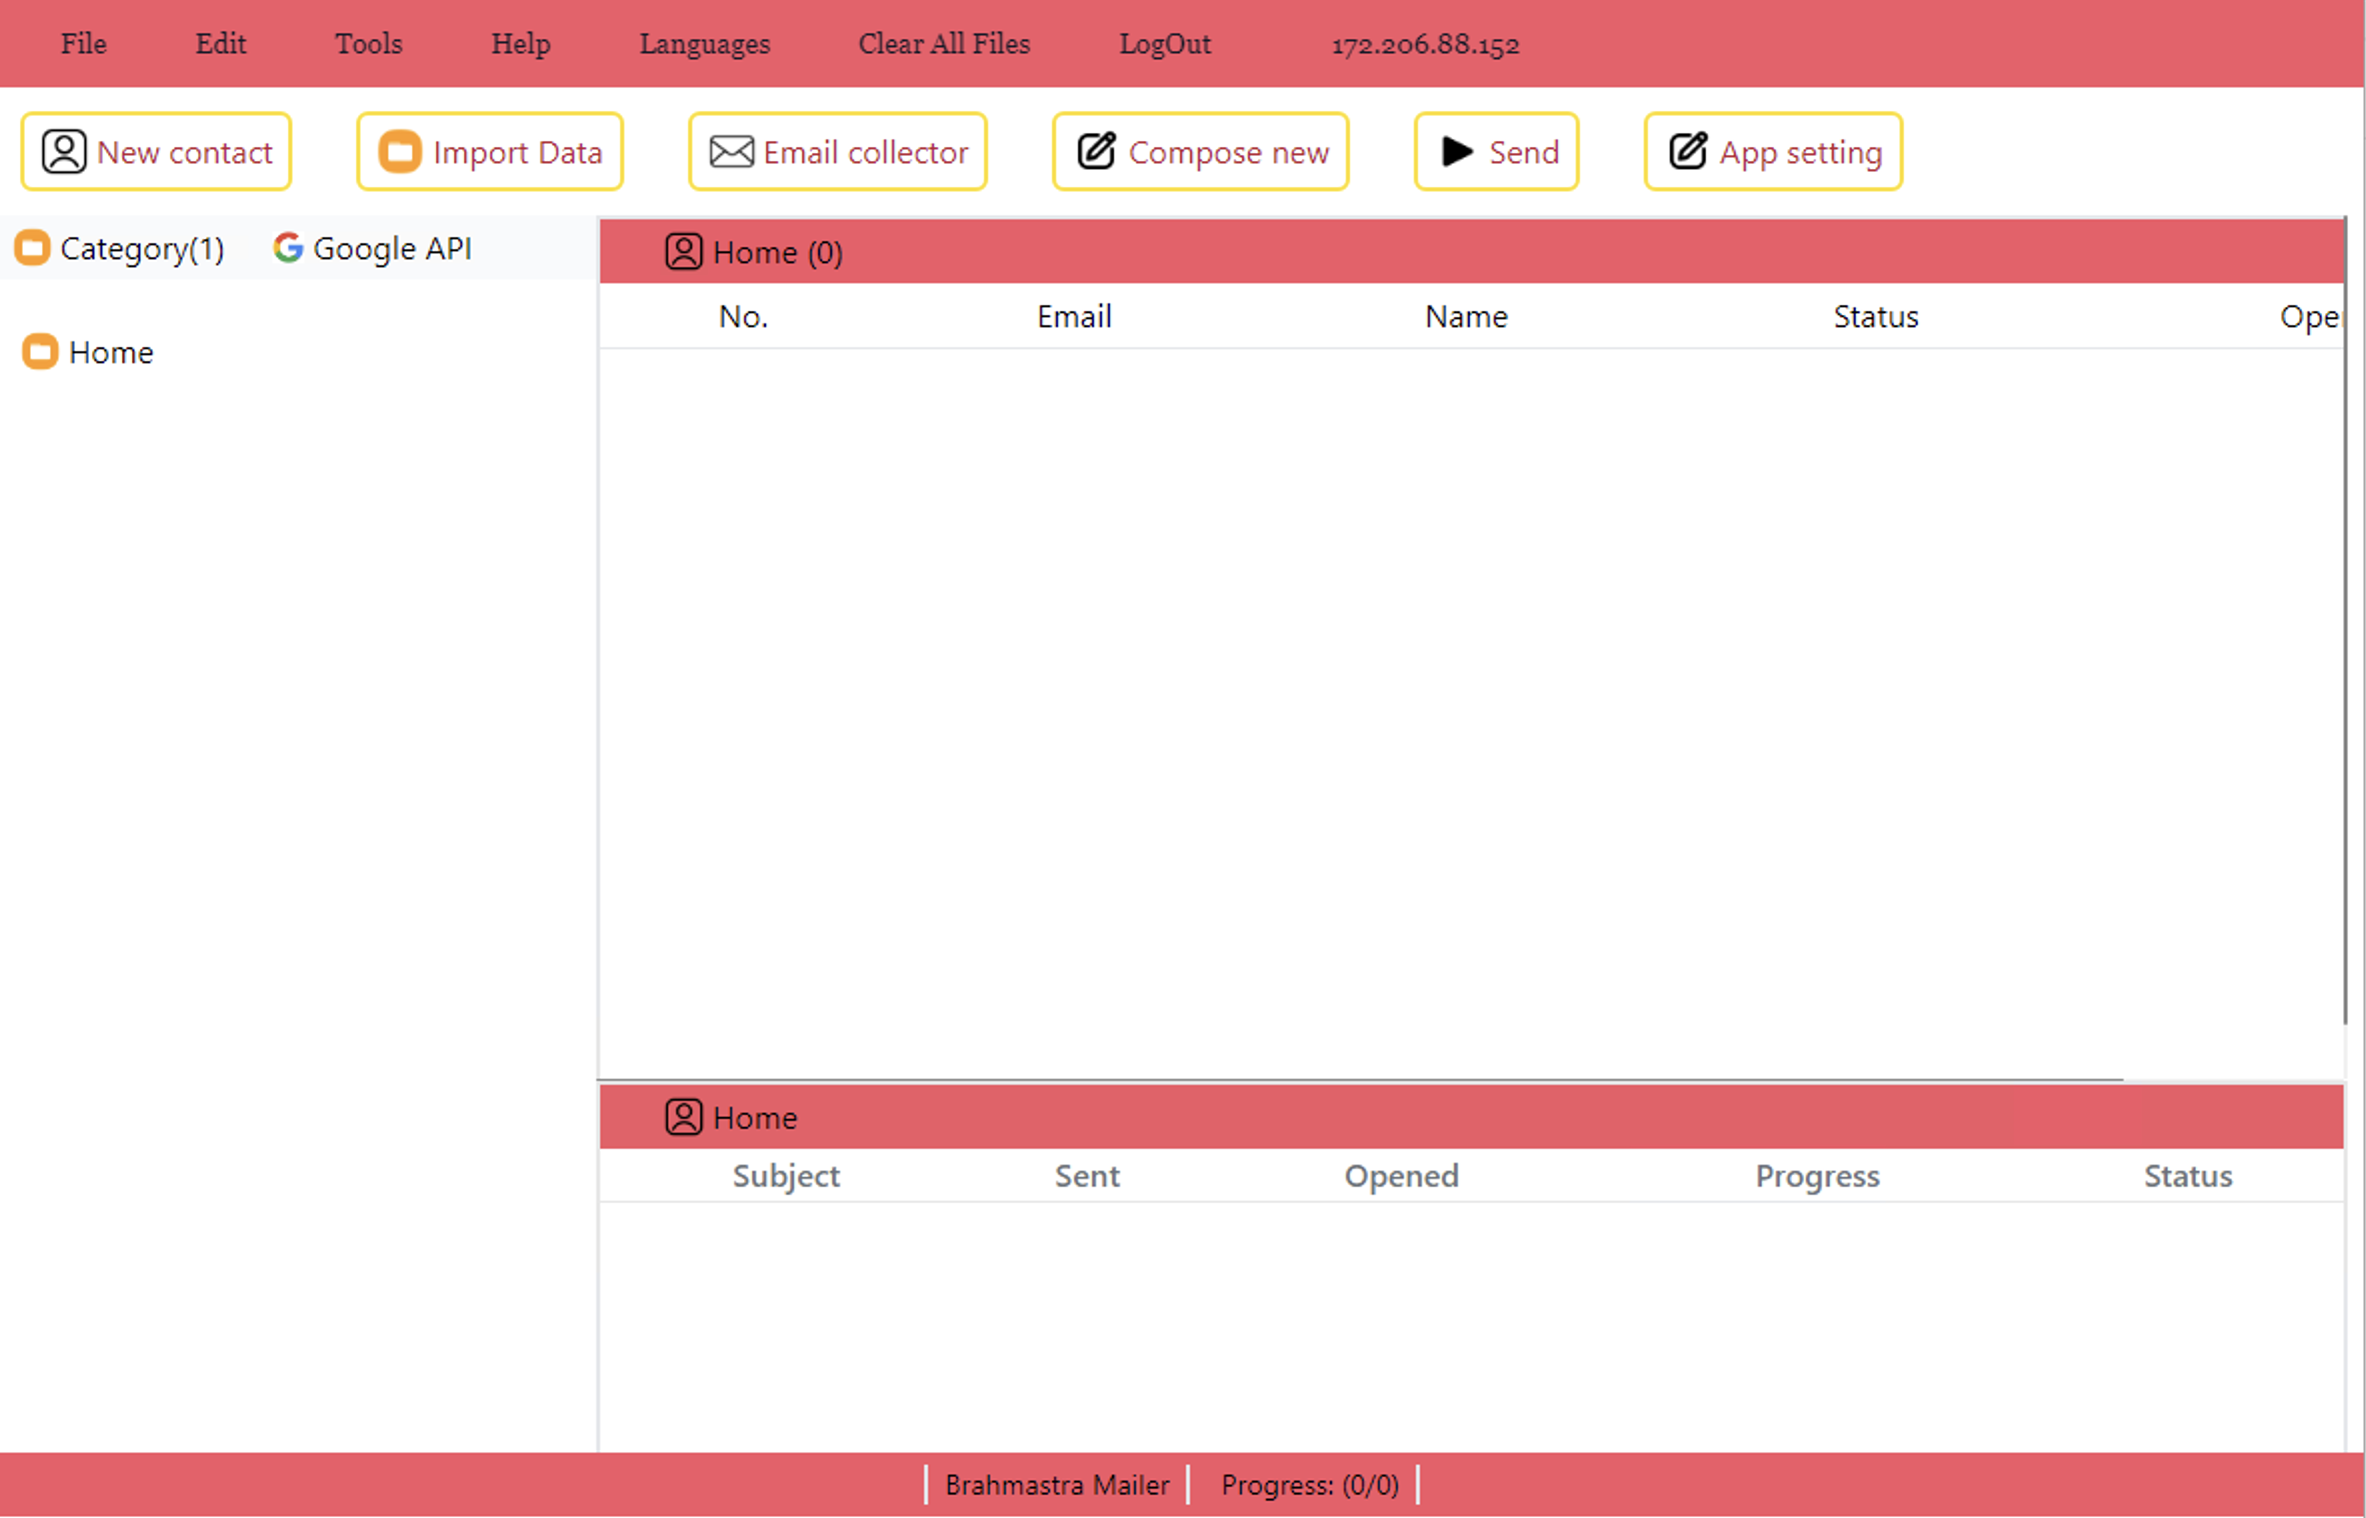Click the Email collector button

pyautogui.click(x=837, y=151)
